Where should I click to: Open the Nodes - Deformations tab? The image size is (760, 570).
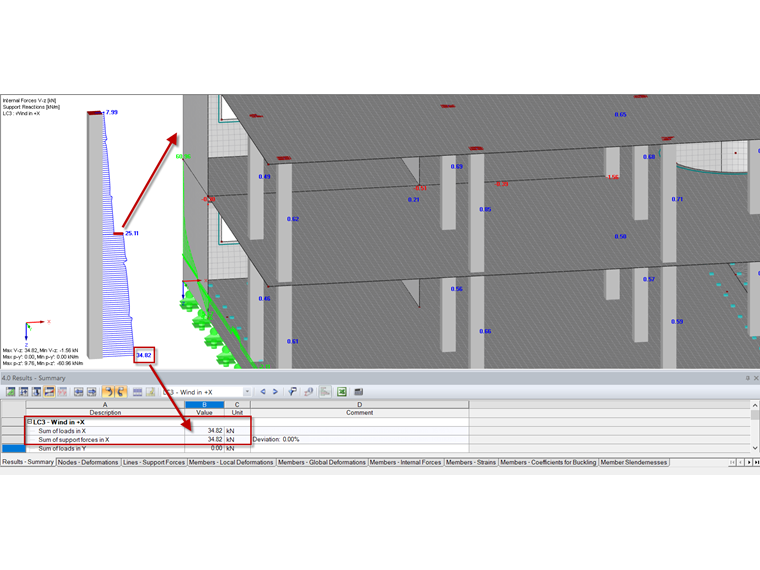tap(88, 462)
